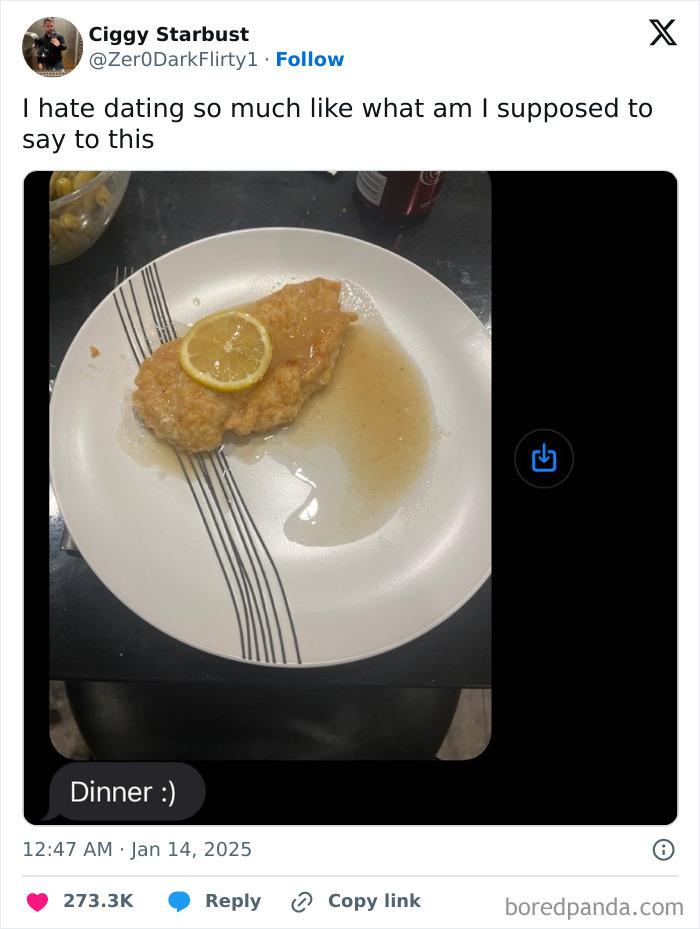Click the date Jan 14, 2025
Screen dimensions: 700x929
coord(188,849)
